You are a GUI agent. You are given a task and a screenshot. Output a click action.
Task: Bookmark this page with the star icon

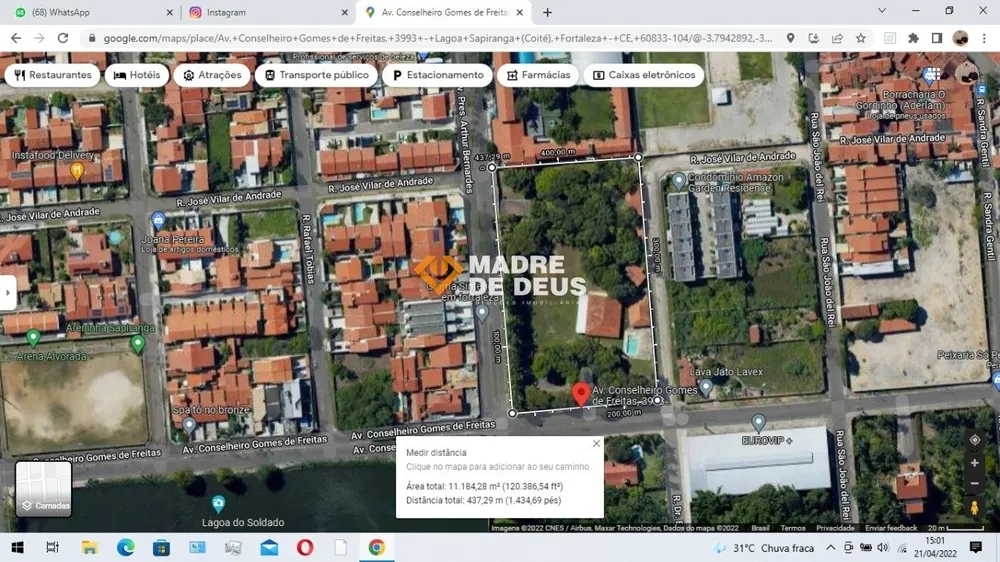(x=861, y=38)
